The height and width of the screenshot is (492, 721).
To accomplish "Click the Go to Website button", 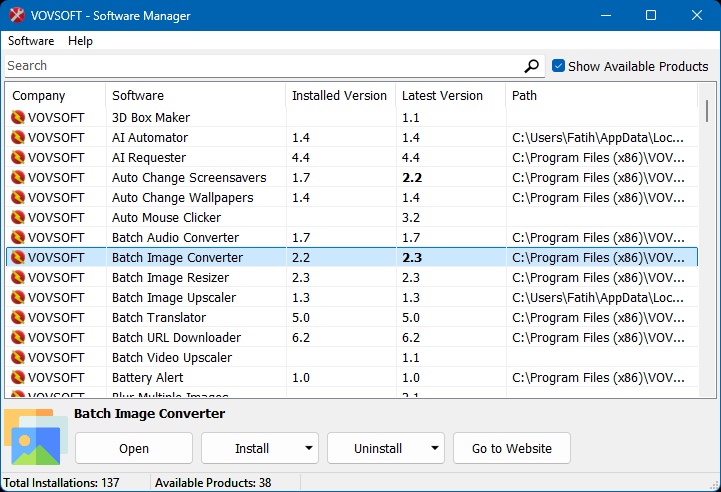I will [512, 448].
